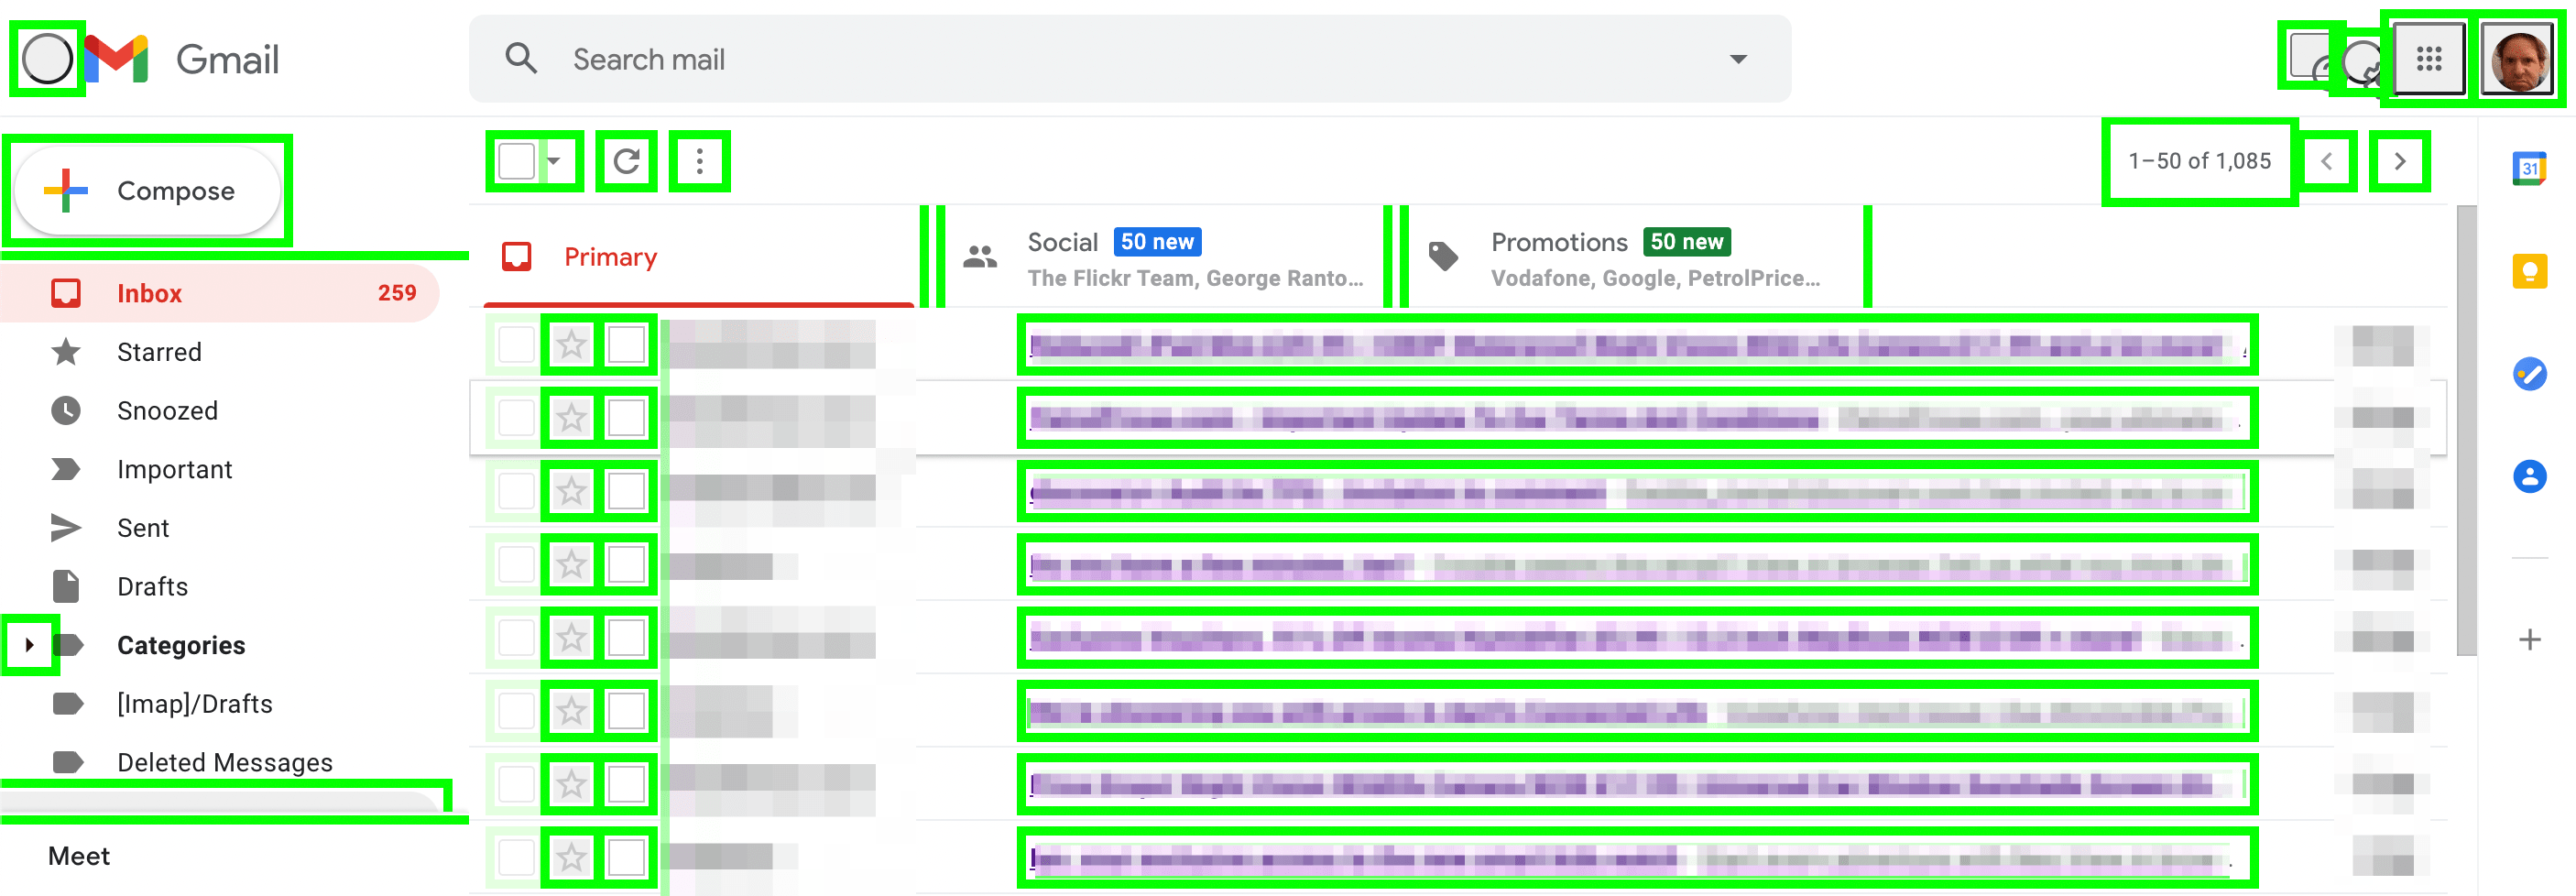Click the Compose button

coord(148,191)
